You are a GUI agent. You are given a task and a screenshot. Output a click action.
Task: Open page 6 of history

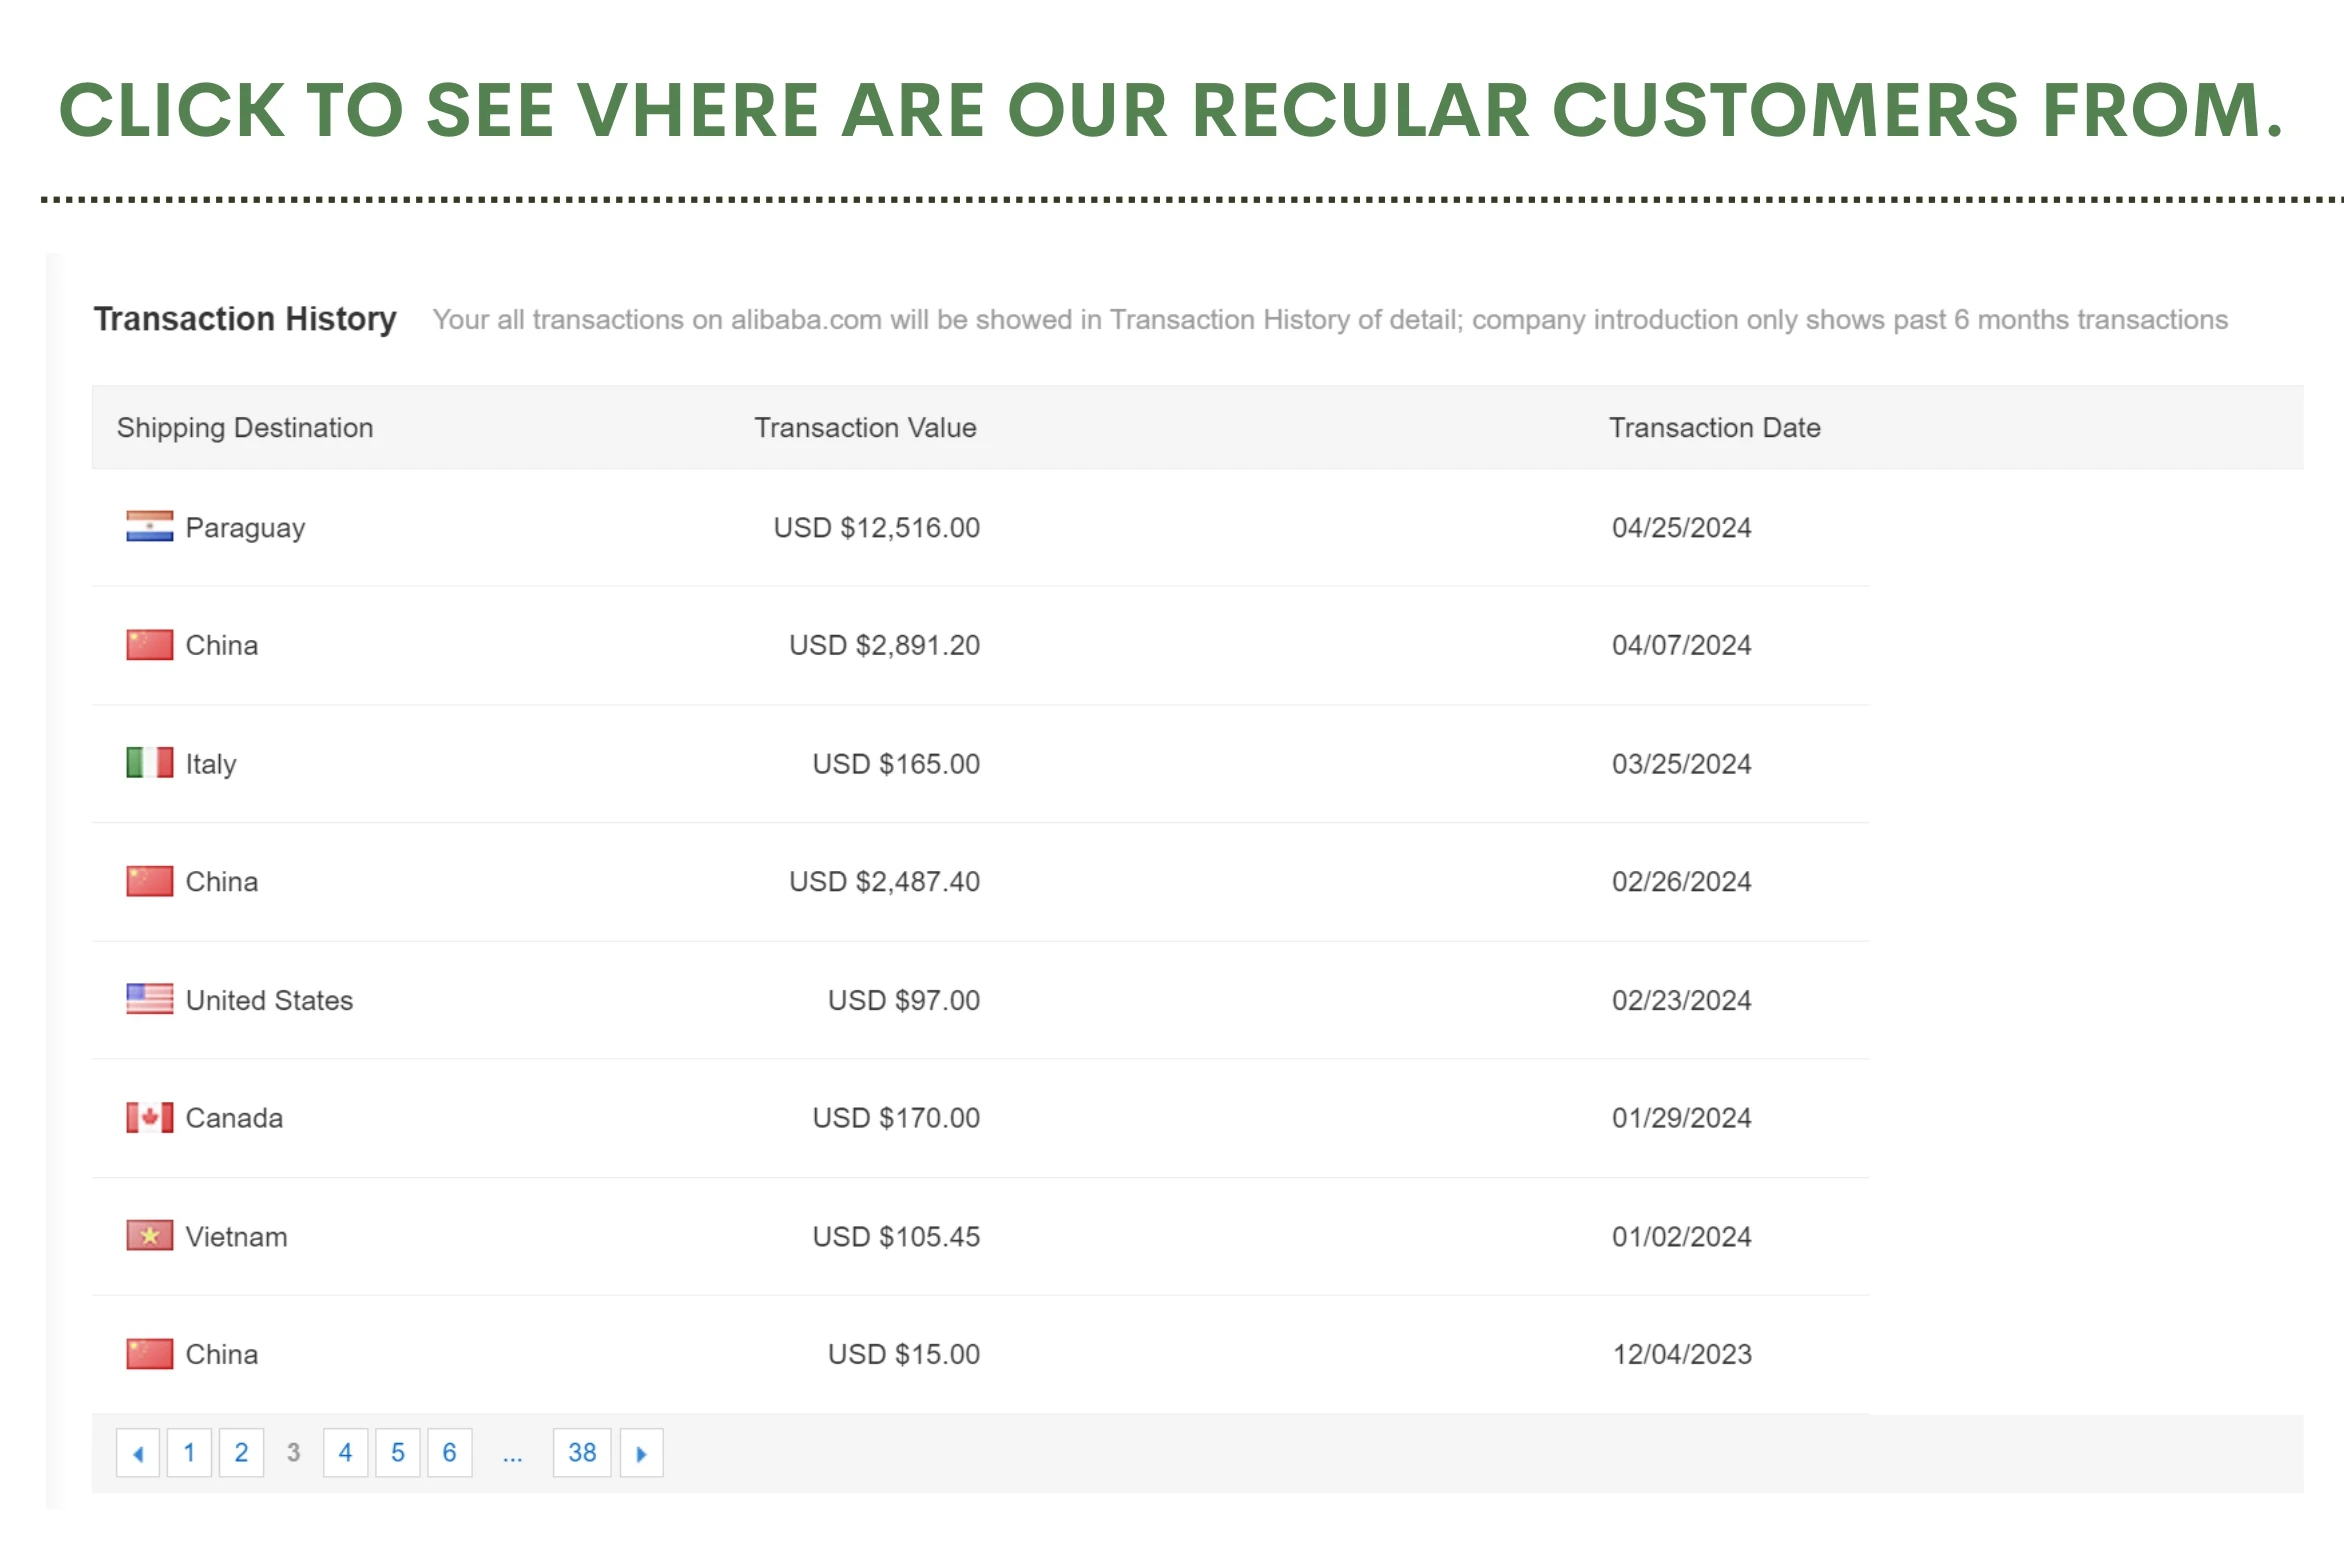449,1453
